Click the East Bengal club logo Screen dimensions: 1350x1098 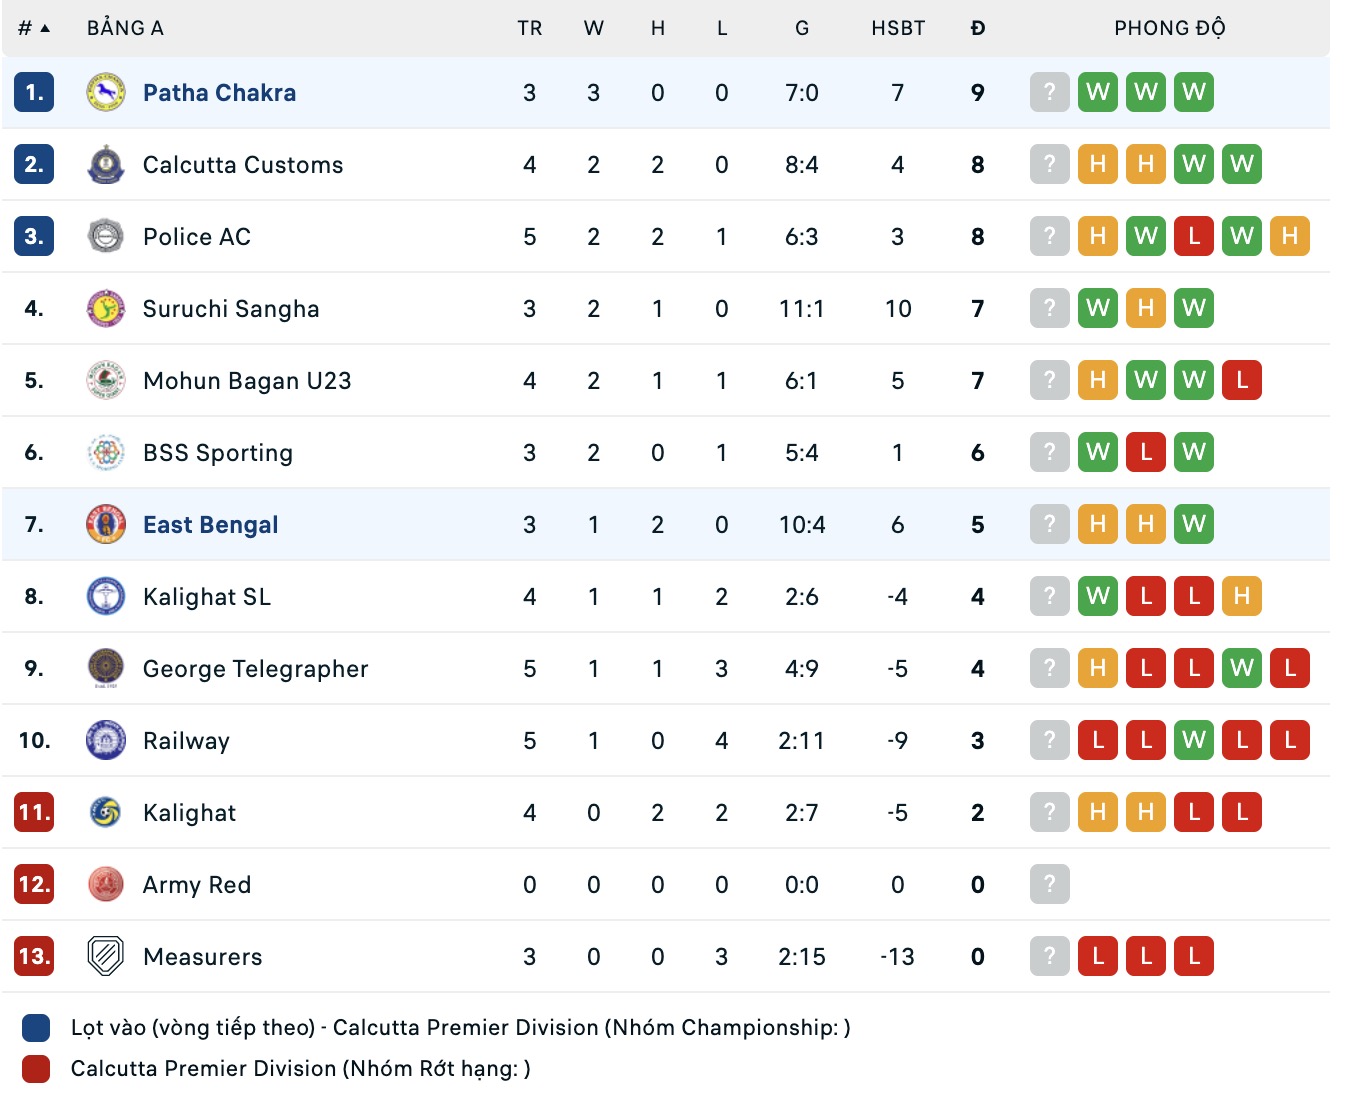105,524
